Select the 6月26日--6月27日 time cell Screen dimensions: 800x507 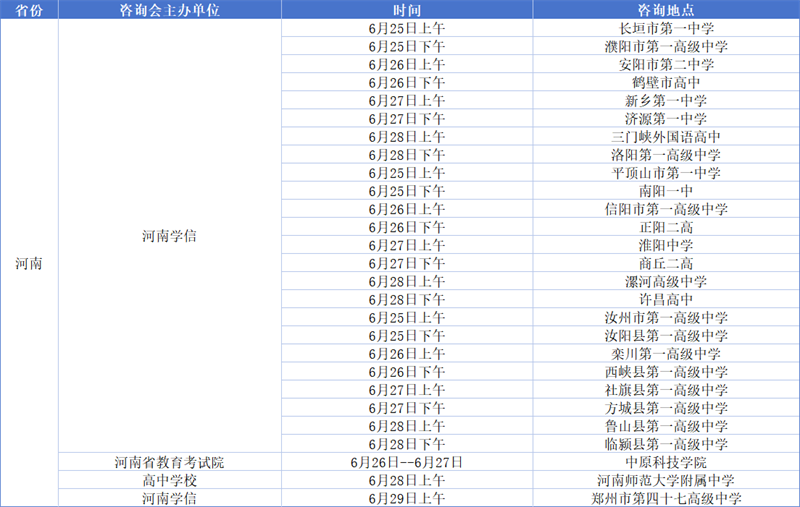(407, 462)
